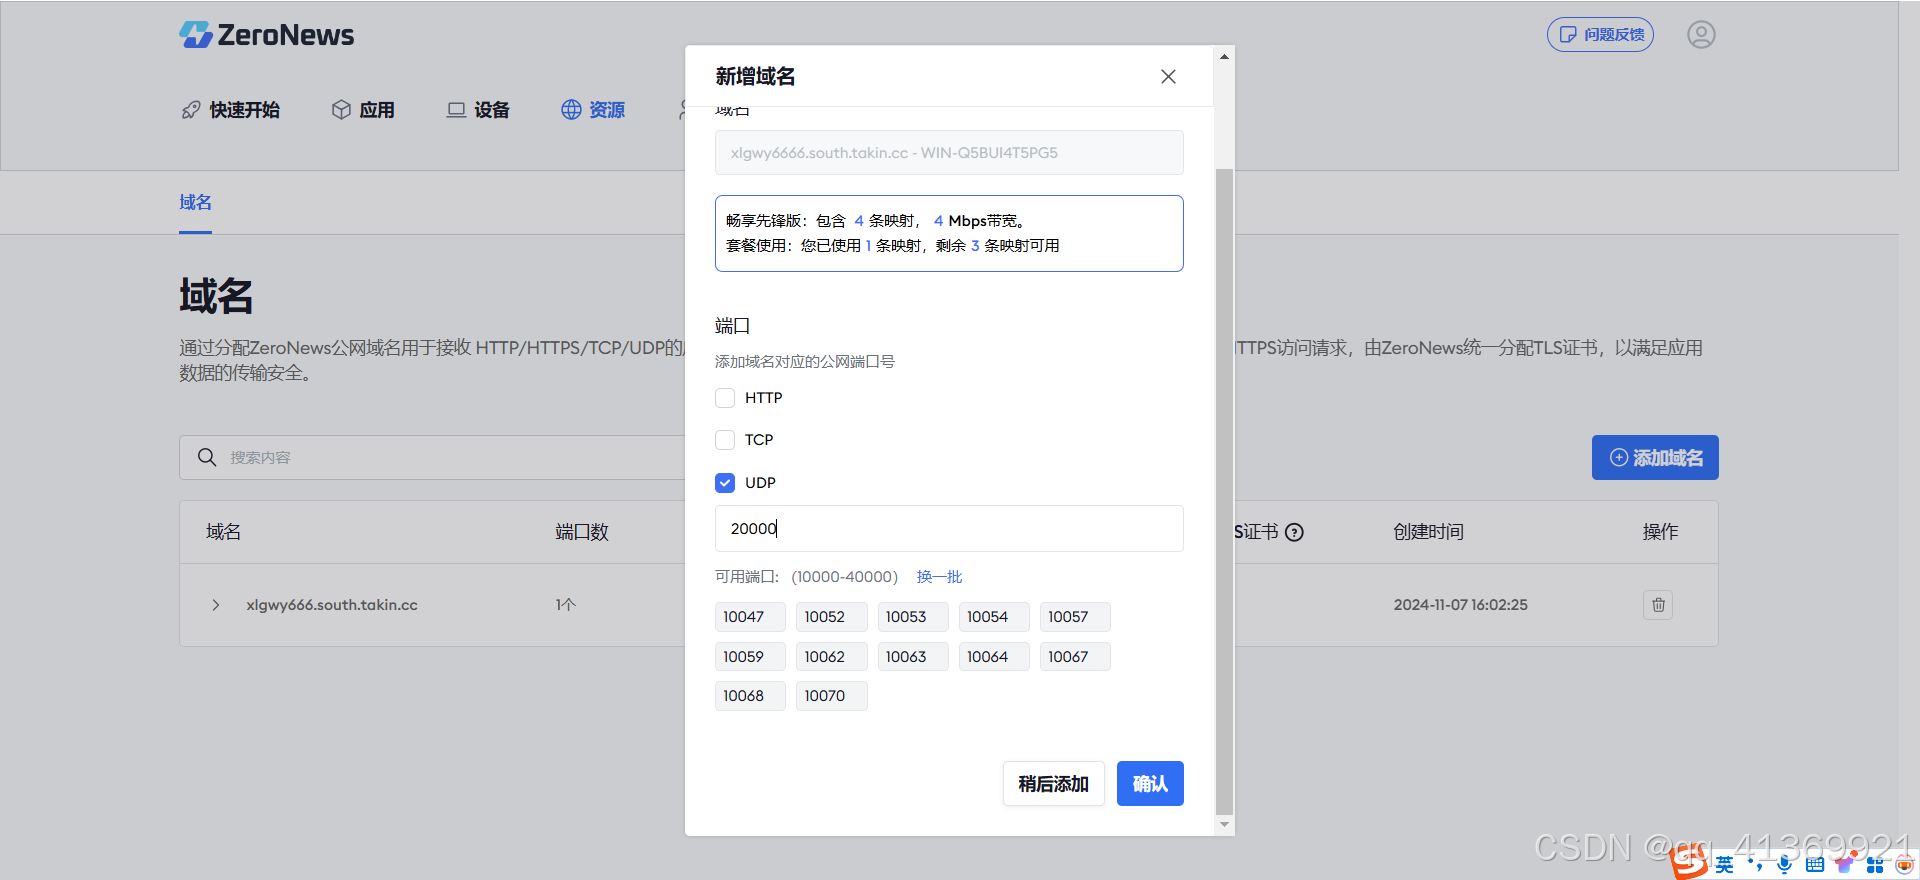Select available port 10053
1920x880 pixels.
point(912,617)
